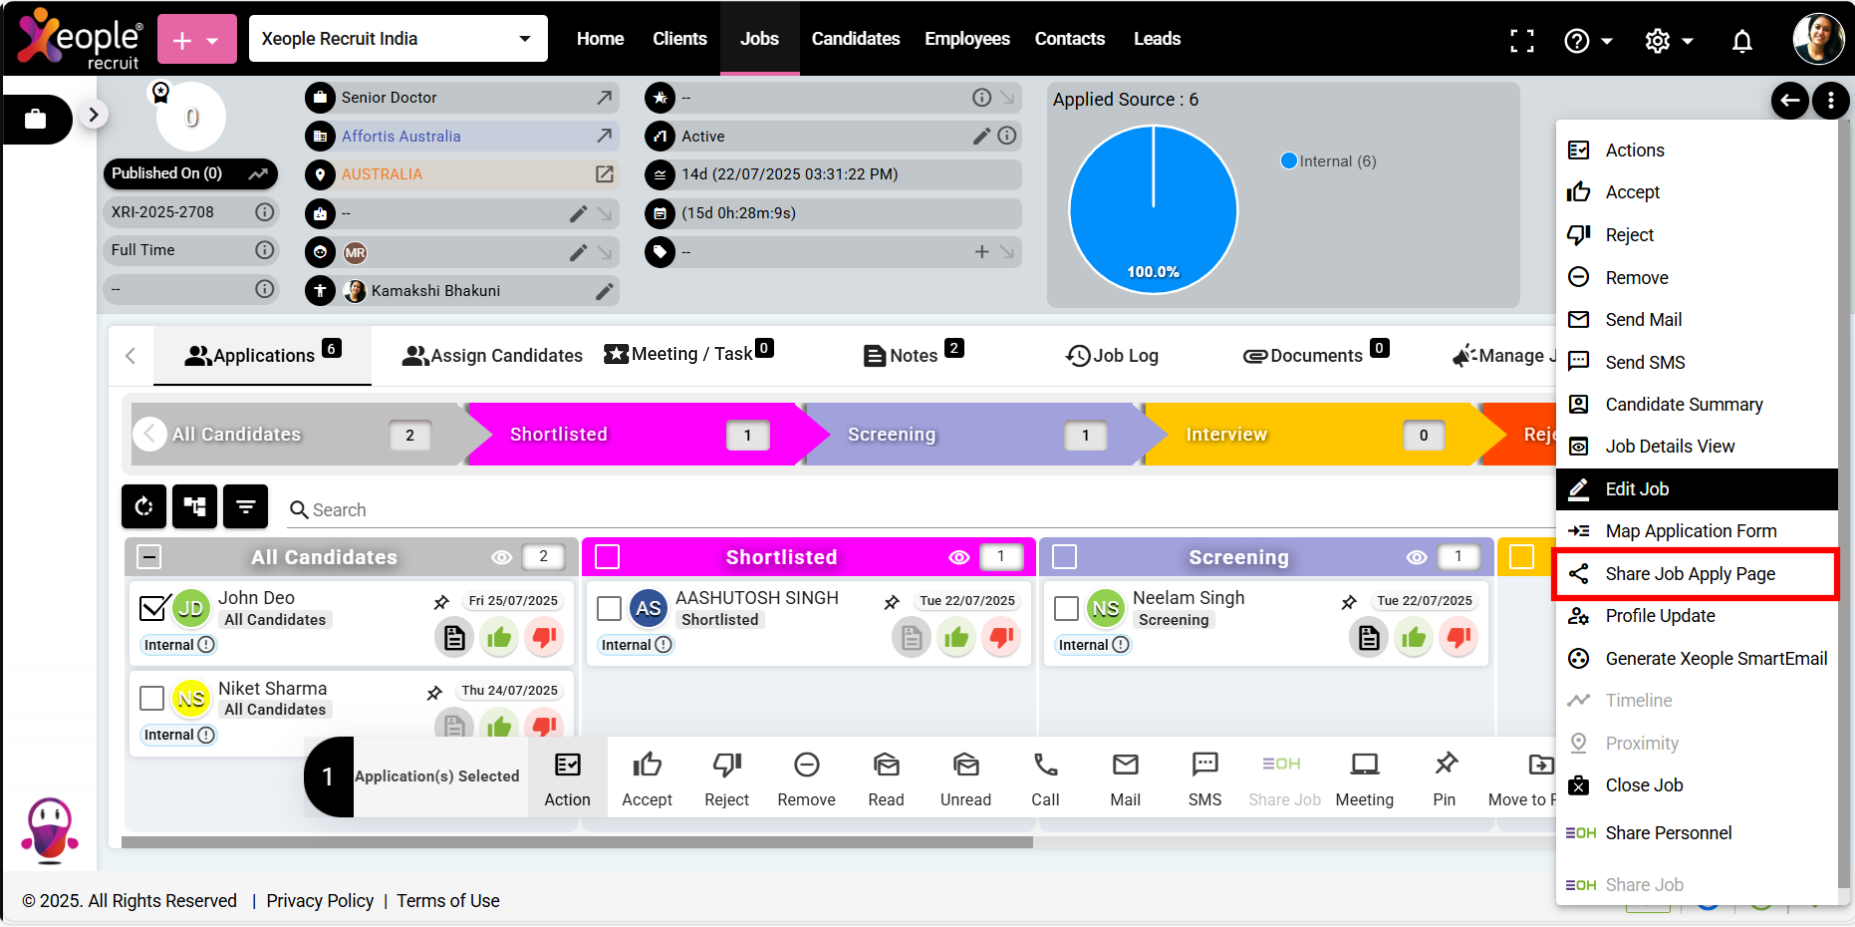Click Published On (0) button
1855x927 pixels.
pyautogui.click(x=190, y=173)
